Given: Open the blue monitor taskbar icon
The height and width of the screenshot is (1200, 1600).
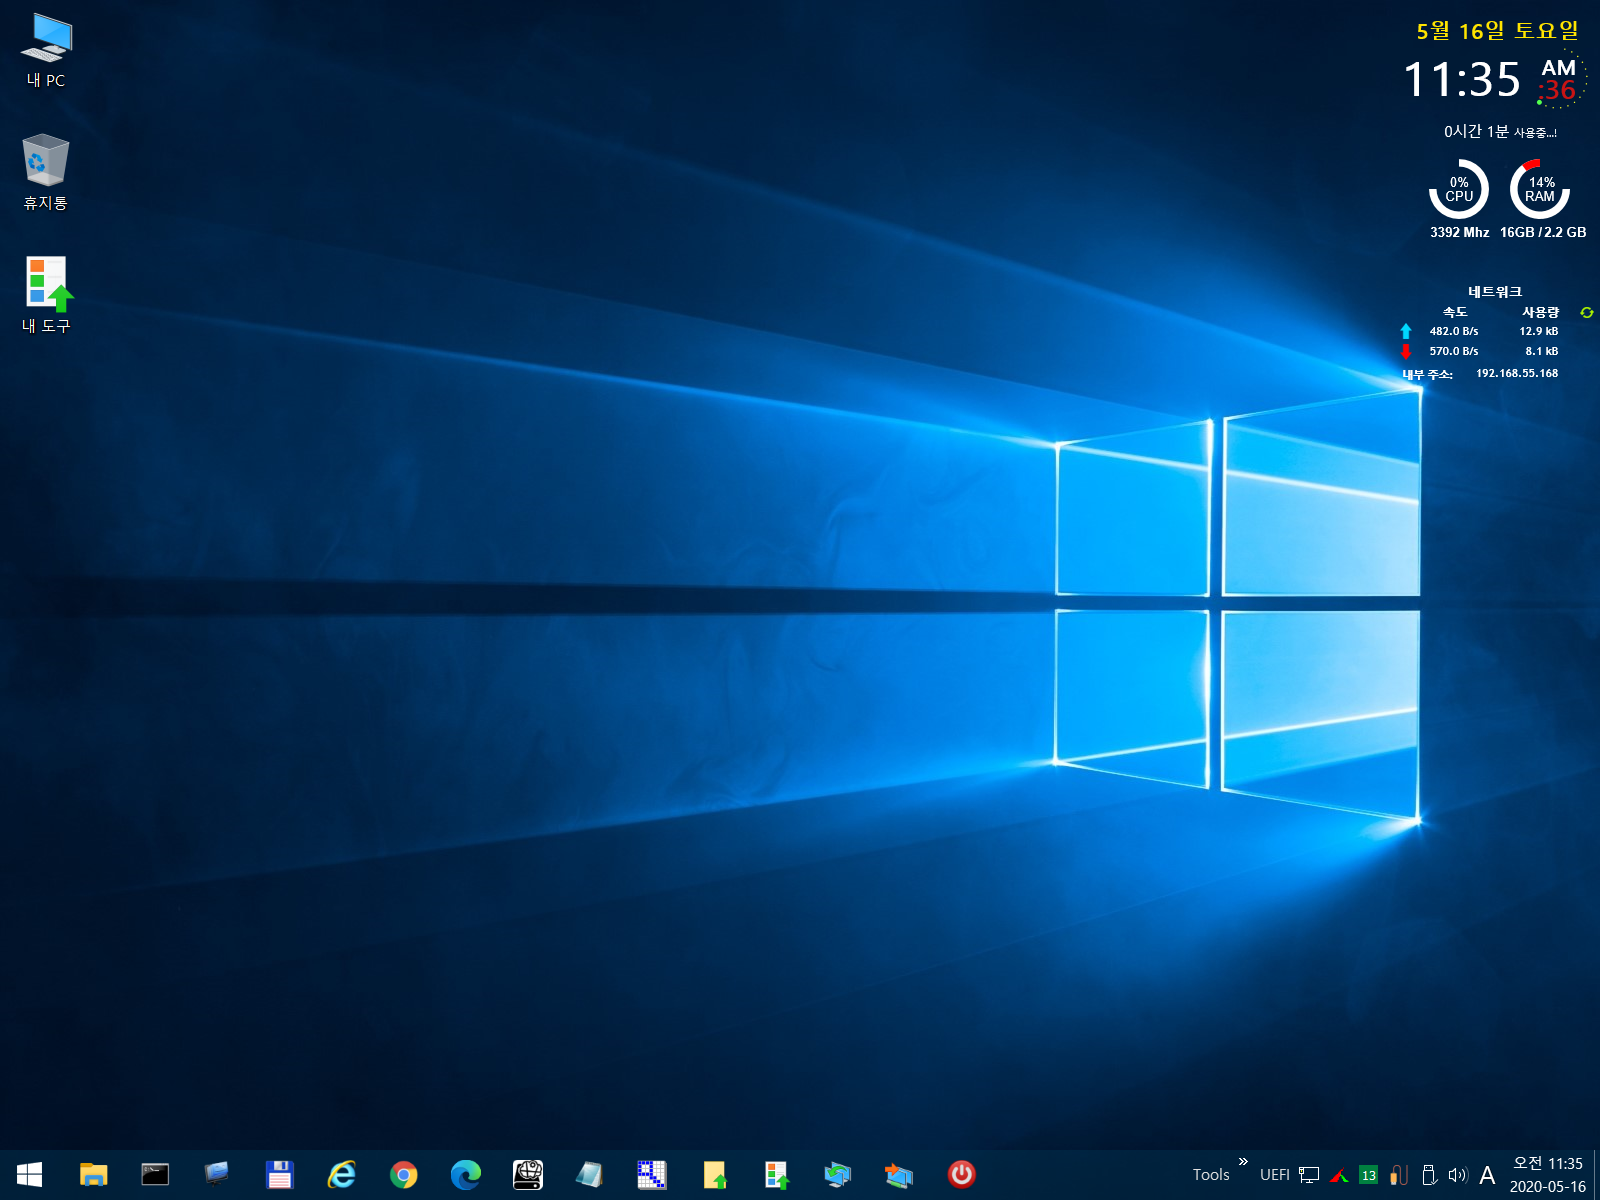Looking at the screenshot, I should [x=217, y=1174].
